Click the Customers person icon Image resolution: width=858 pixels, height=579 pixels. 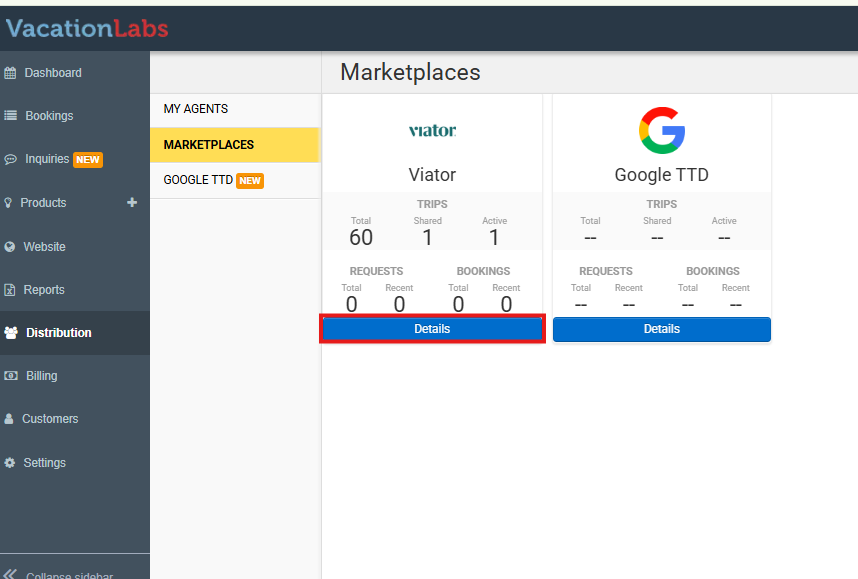point(9,419)
